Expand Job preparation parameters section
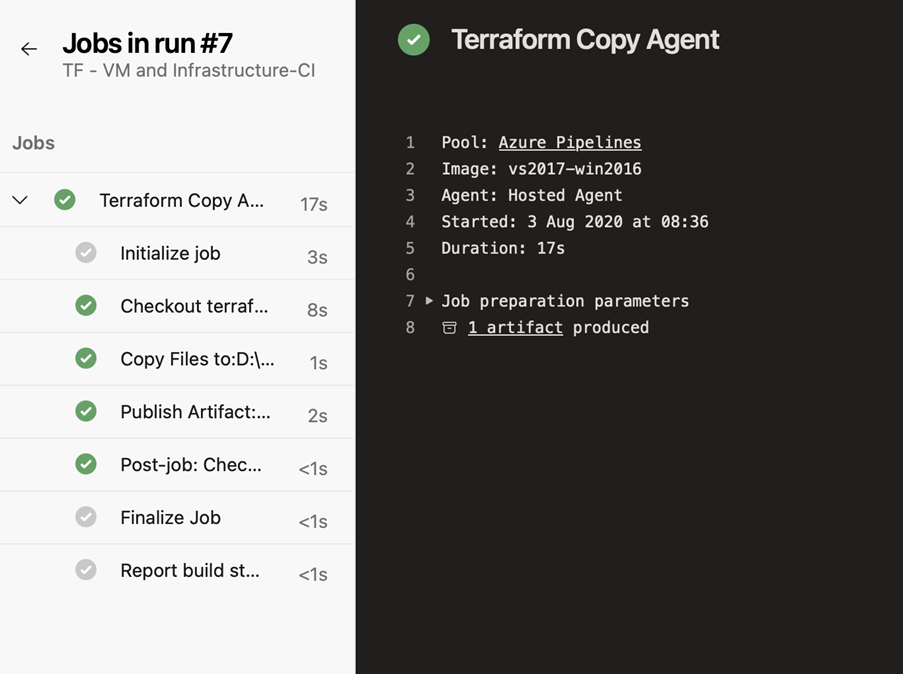Image resolution: width=903 pixels, height=674 pixels. coord(429,301)
